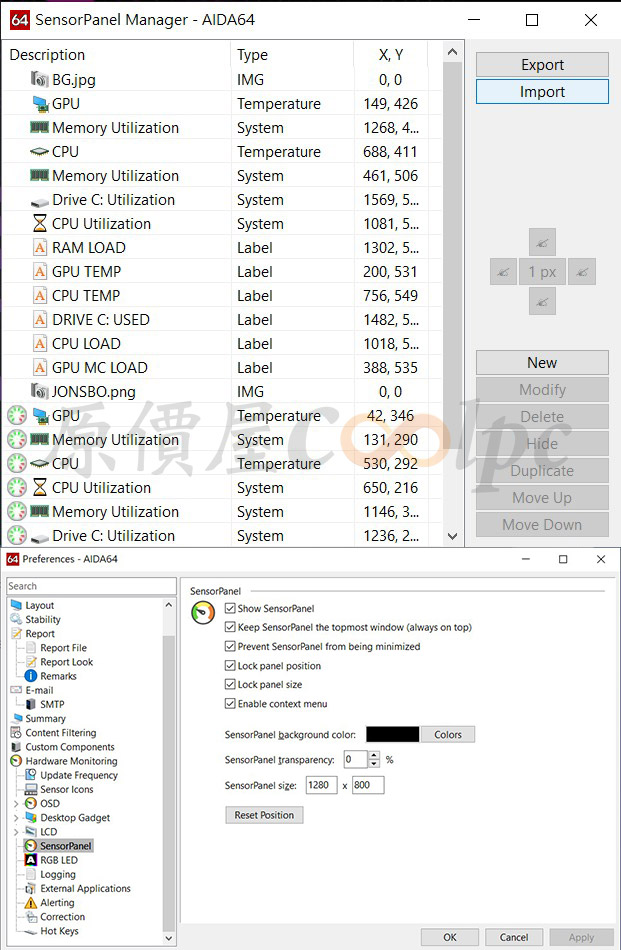
Task: Open the Colors picker button
Action: click(x=448, y=734)
